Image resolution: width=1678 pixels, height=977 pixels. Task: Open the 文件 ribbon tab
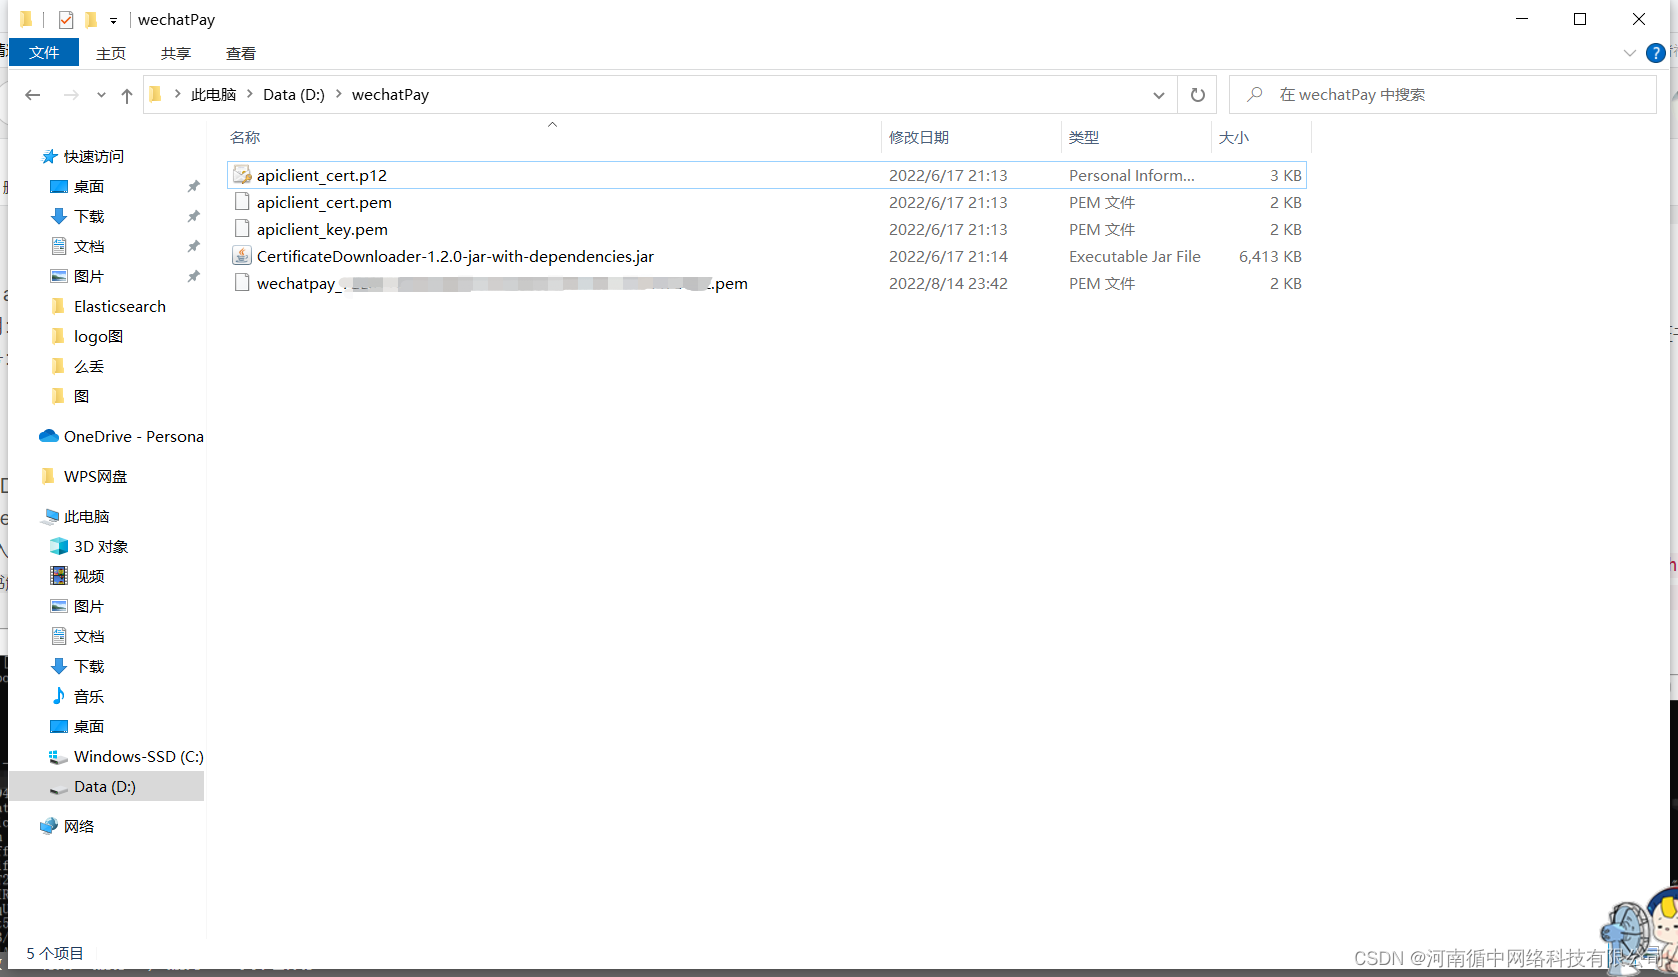click(44, 53)
